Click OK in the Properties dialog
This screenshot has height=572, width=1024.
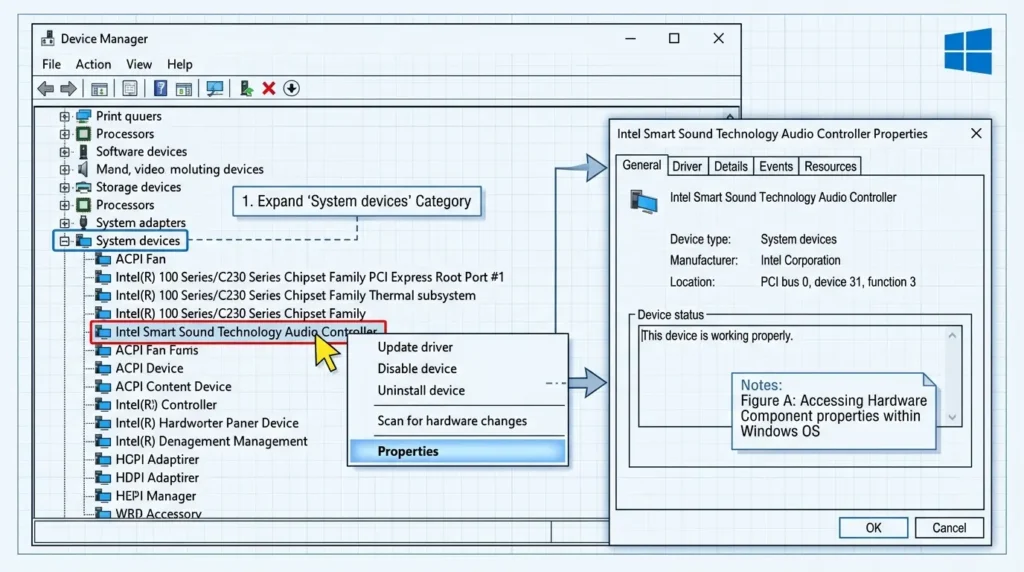(873, 528)
